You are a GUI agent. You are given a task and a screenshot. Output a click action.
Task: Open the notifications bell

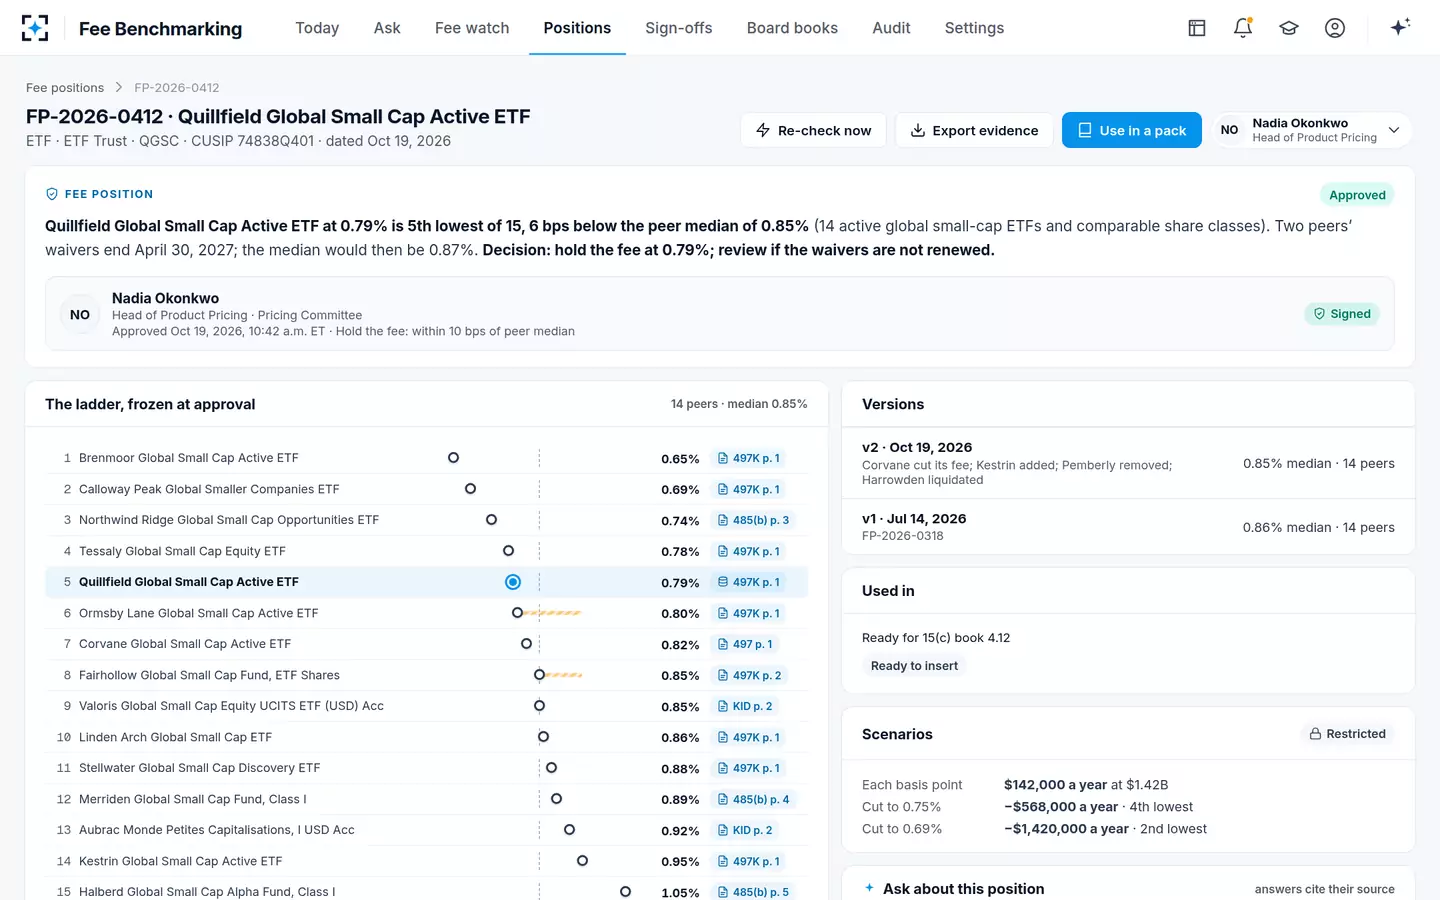[1243, 28]
